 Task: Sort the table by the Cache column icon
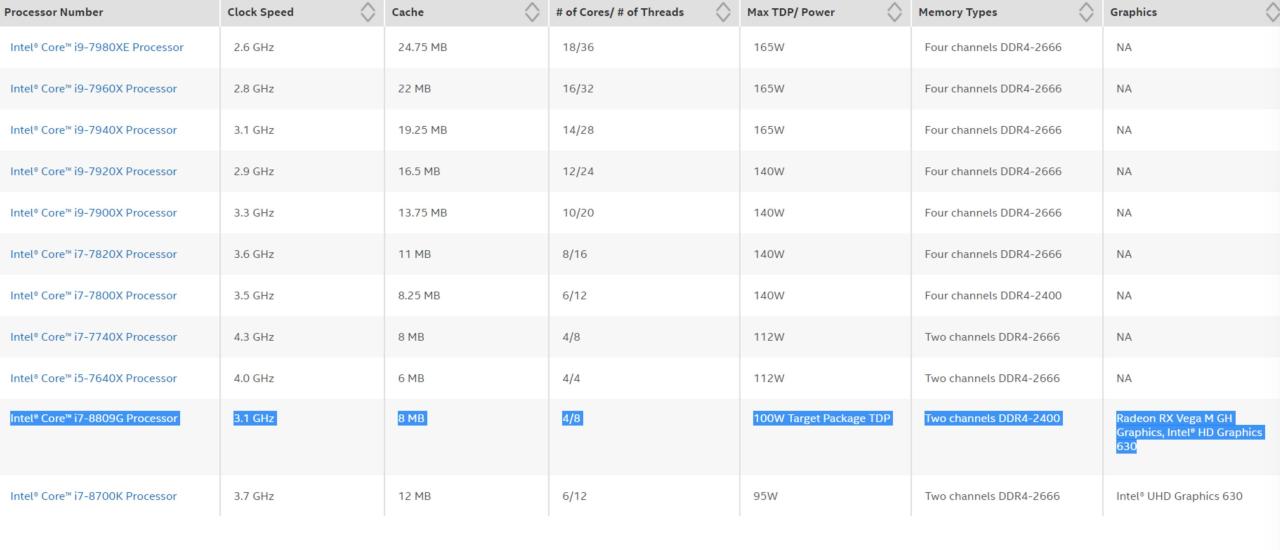click(x=532, y=13)
